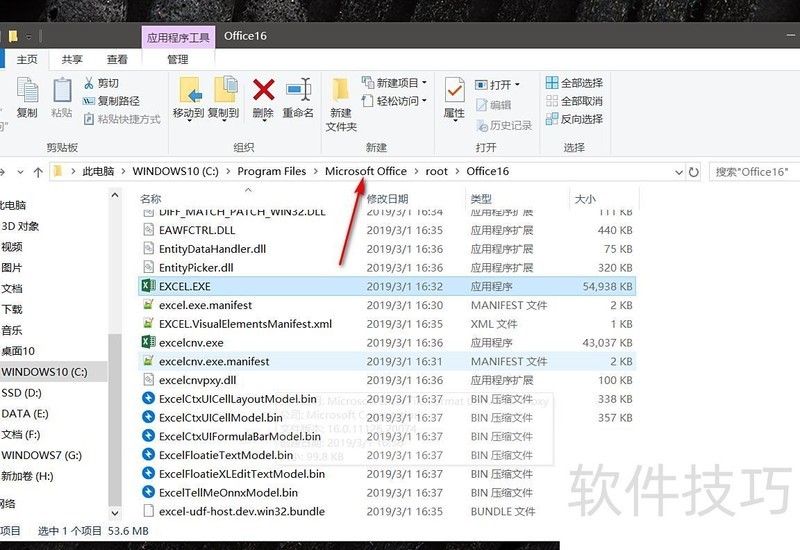
Task: Open History (历史记录) in the ribbon
Action: [x=504, y=126]
